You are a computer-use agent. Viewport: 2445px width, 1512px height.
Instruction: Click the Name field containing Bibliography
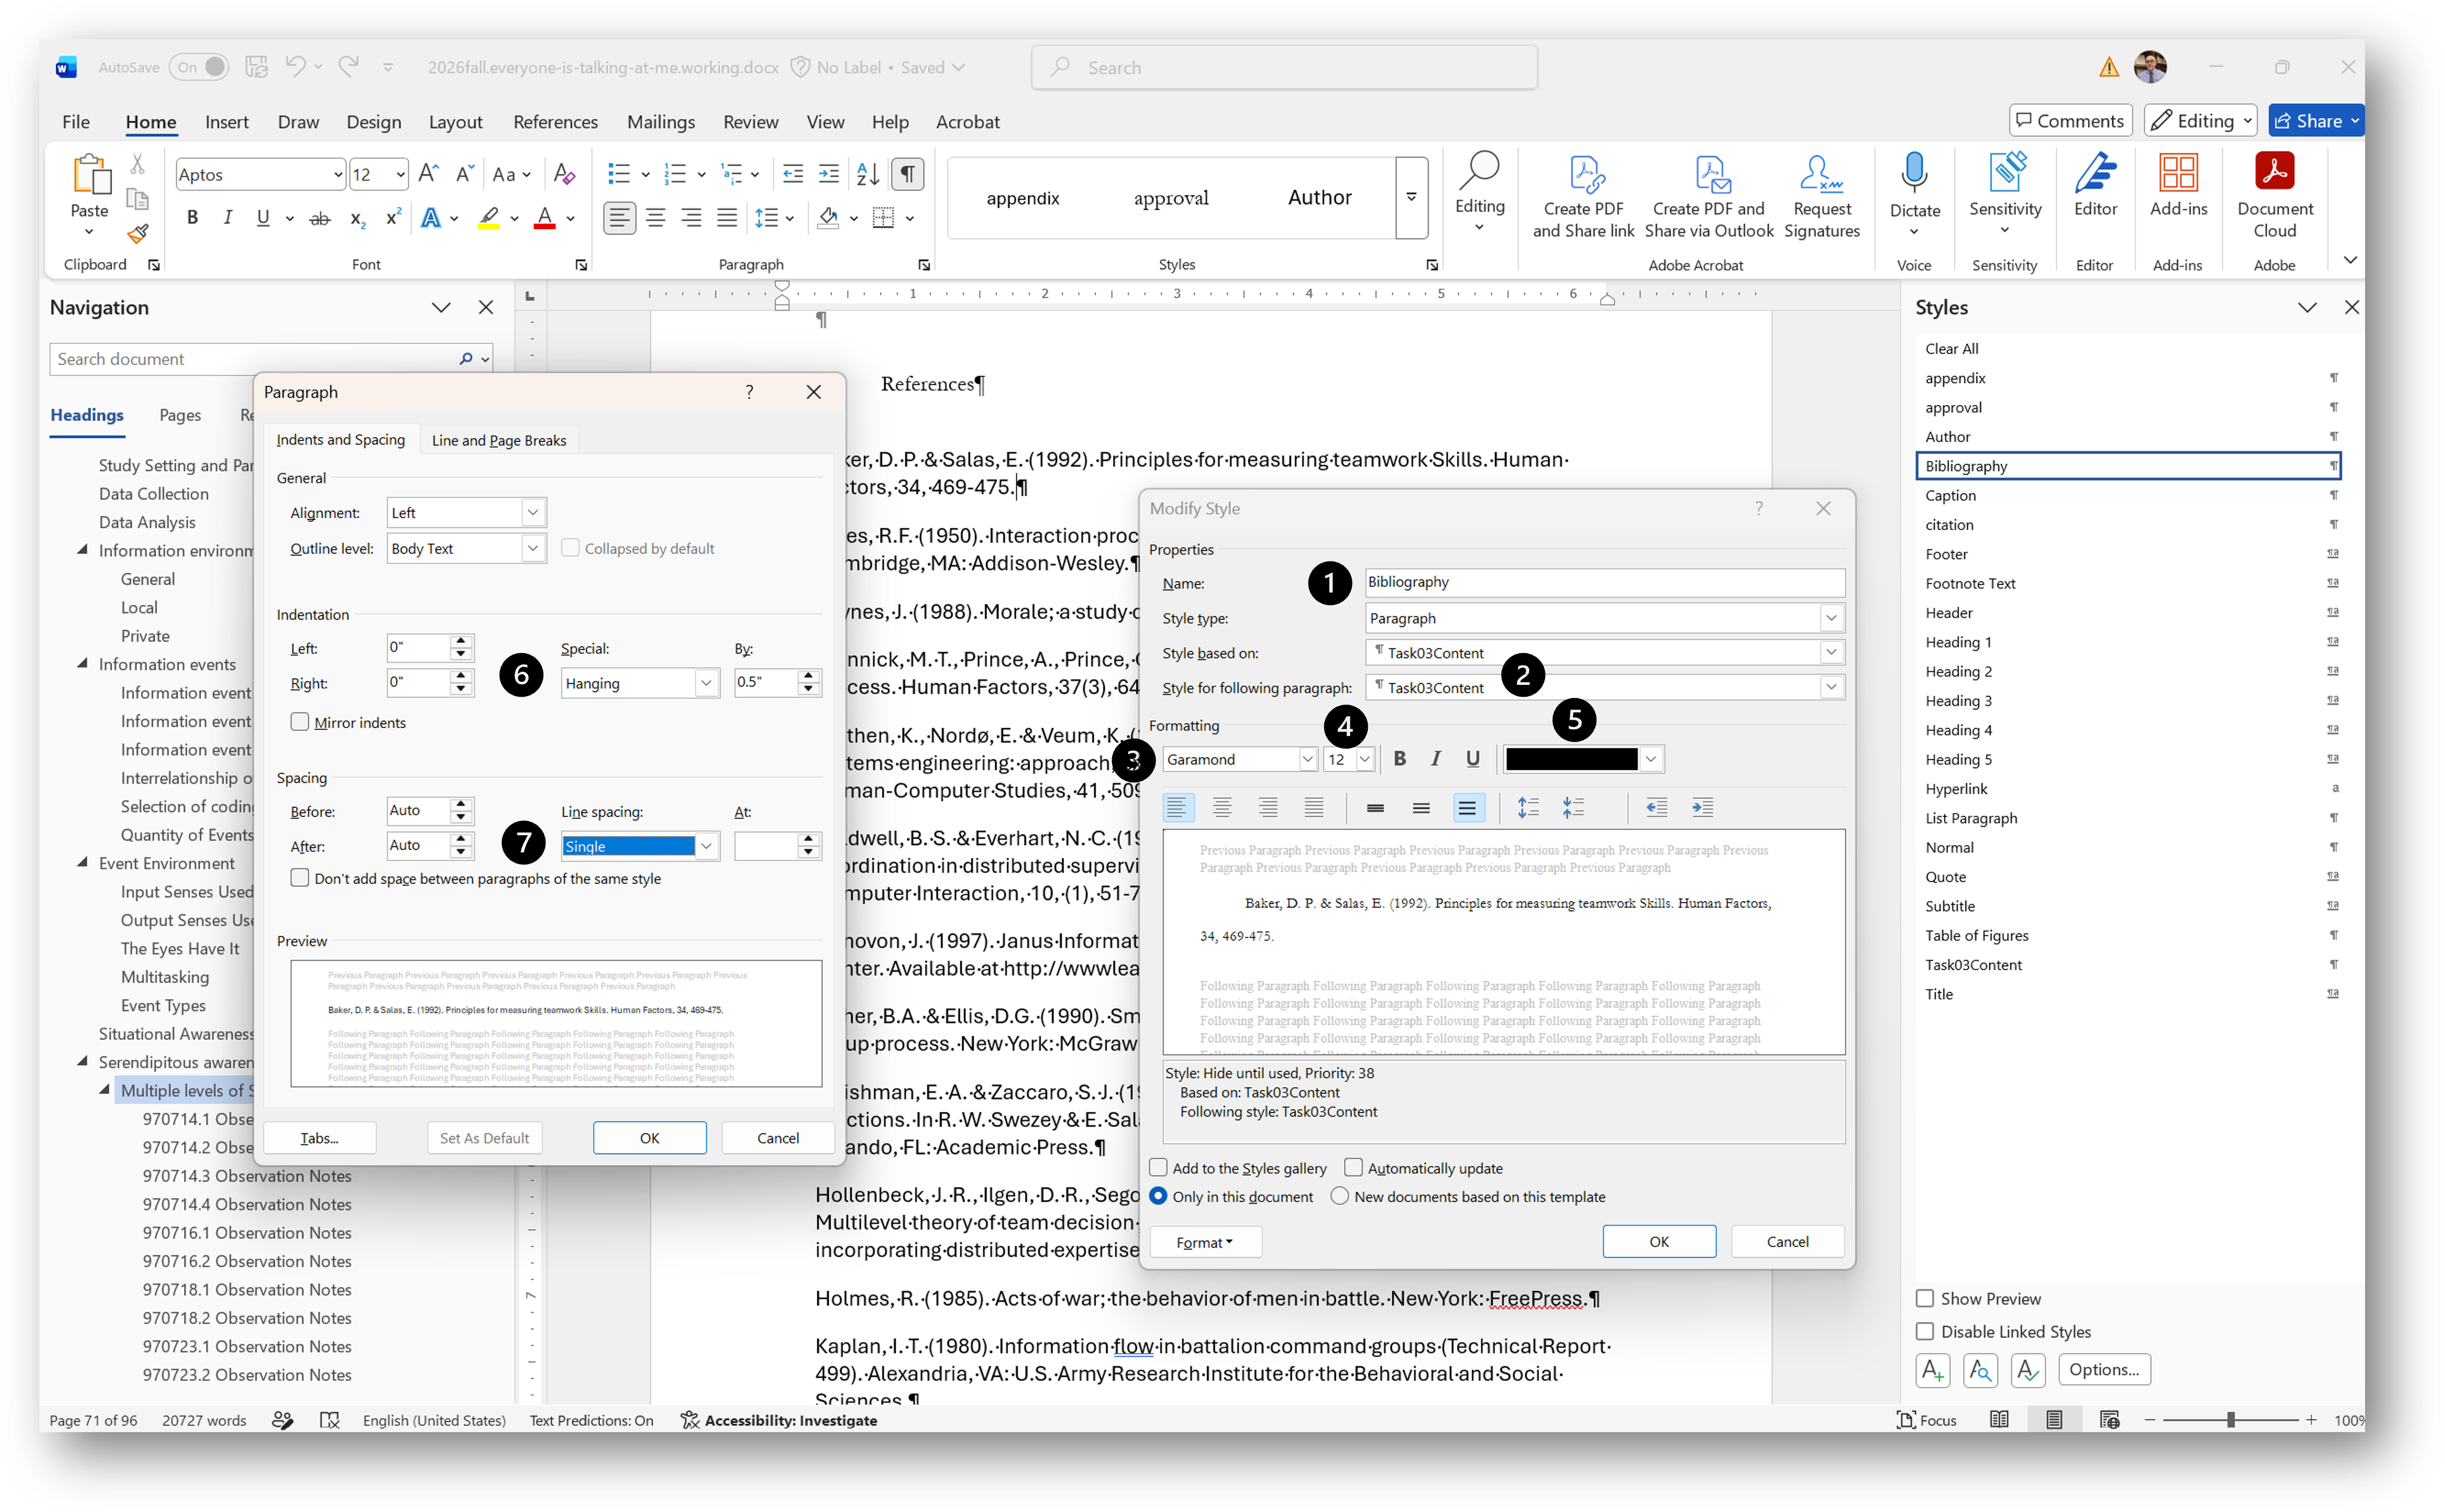[x=1604, y=582]
